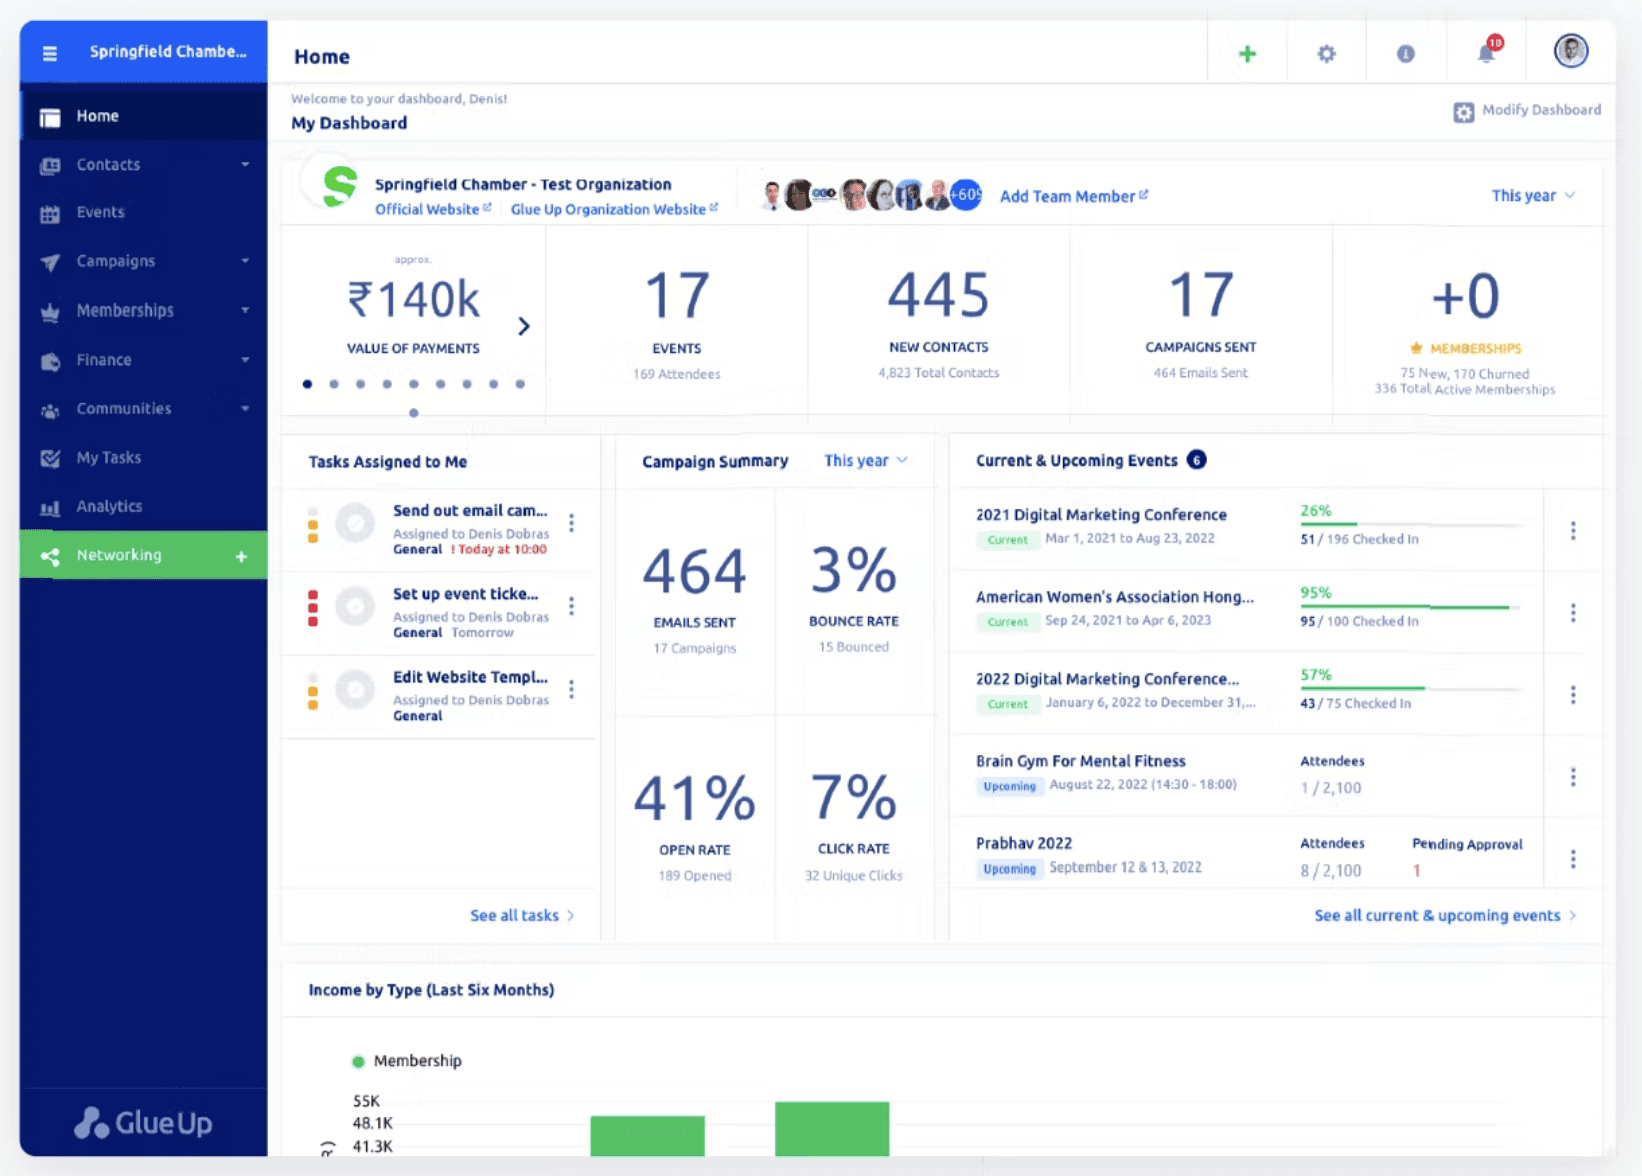Open My Tasks in the sidebar
1642x1176 pixels.
(x=143, y=458)
